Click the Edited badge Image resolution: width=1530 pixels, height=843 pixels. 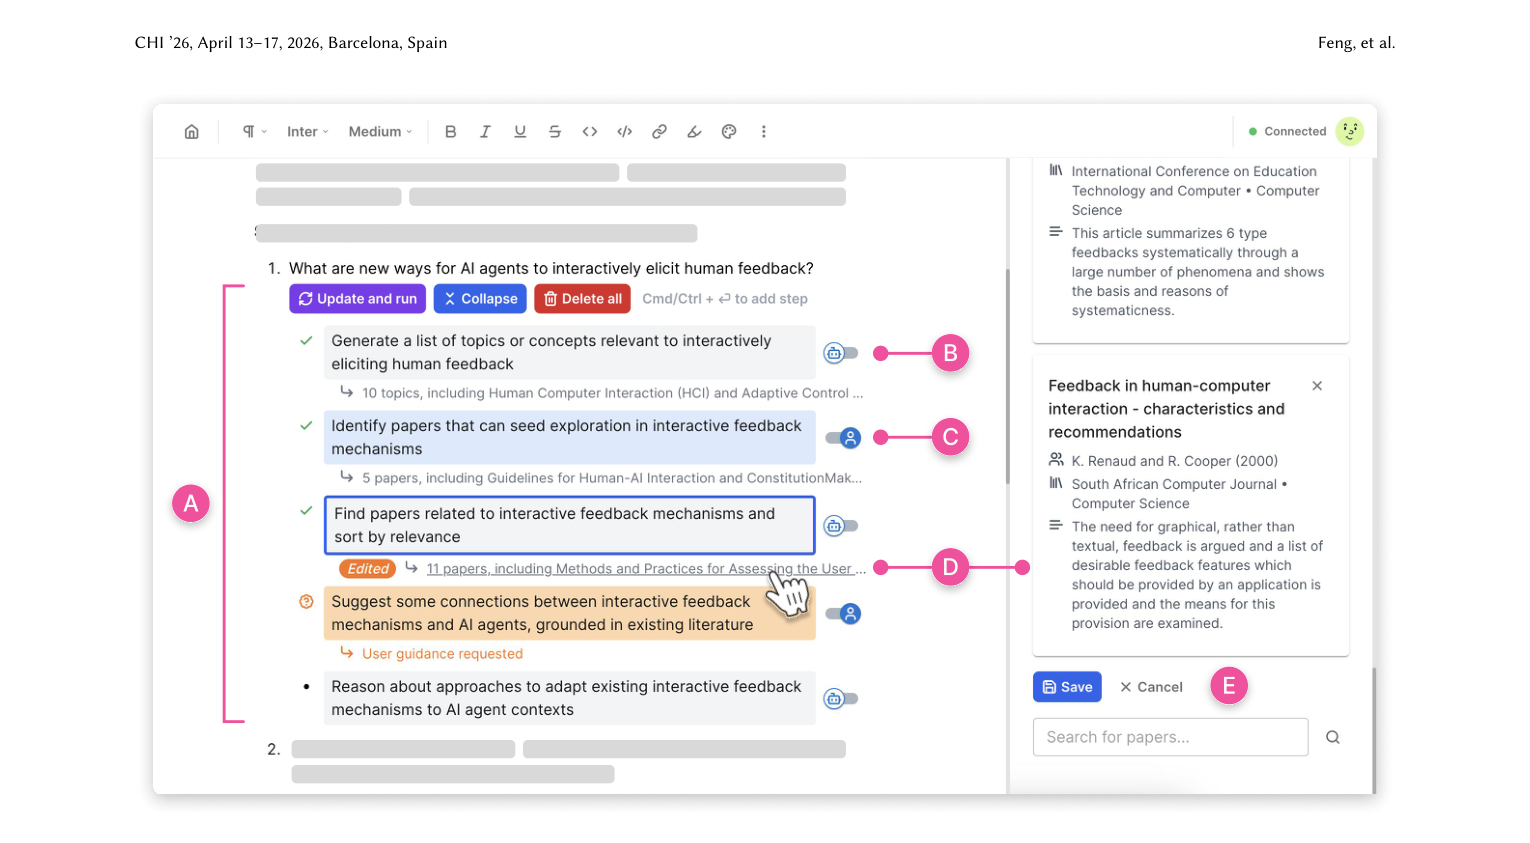point(368,569)
